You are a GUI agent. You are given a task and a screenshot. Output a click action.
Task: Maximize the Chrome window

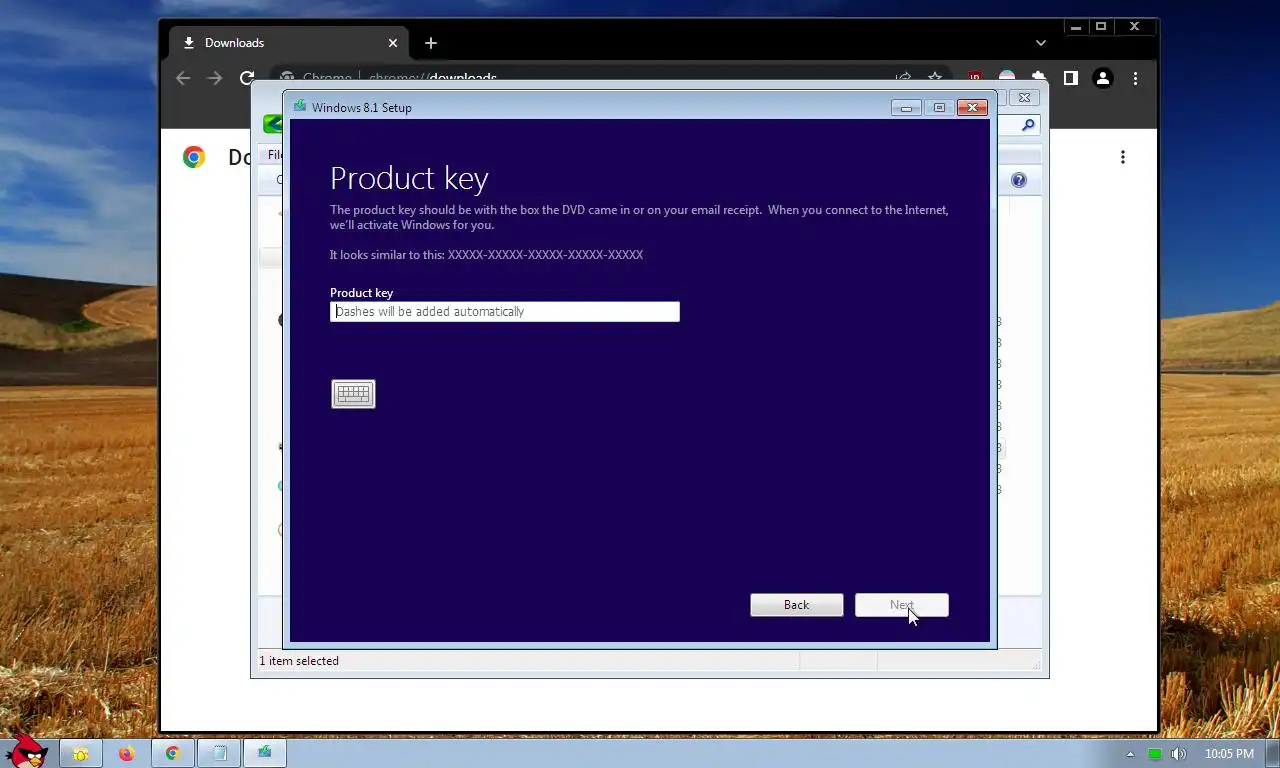tap(1101, 27)
